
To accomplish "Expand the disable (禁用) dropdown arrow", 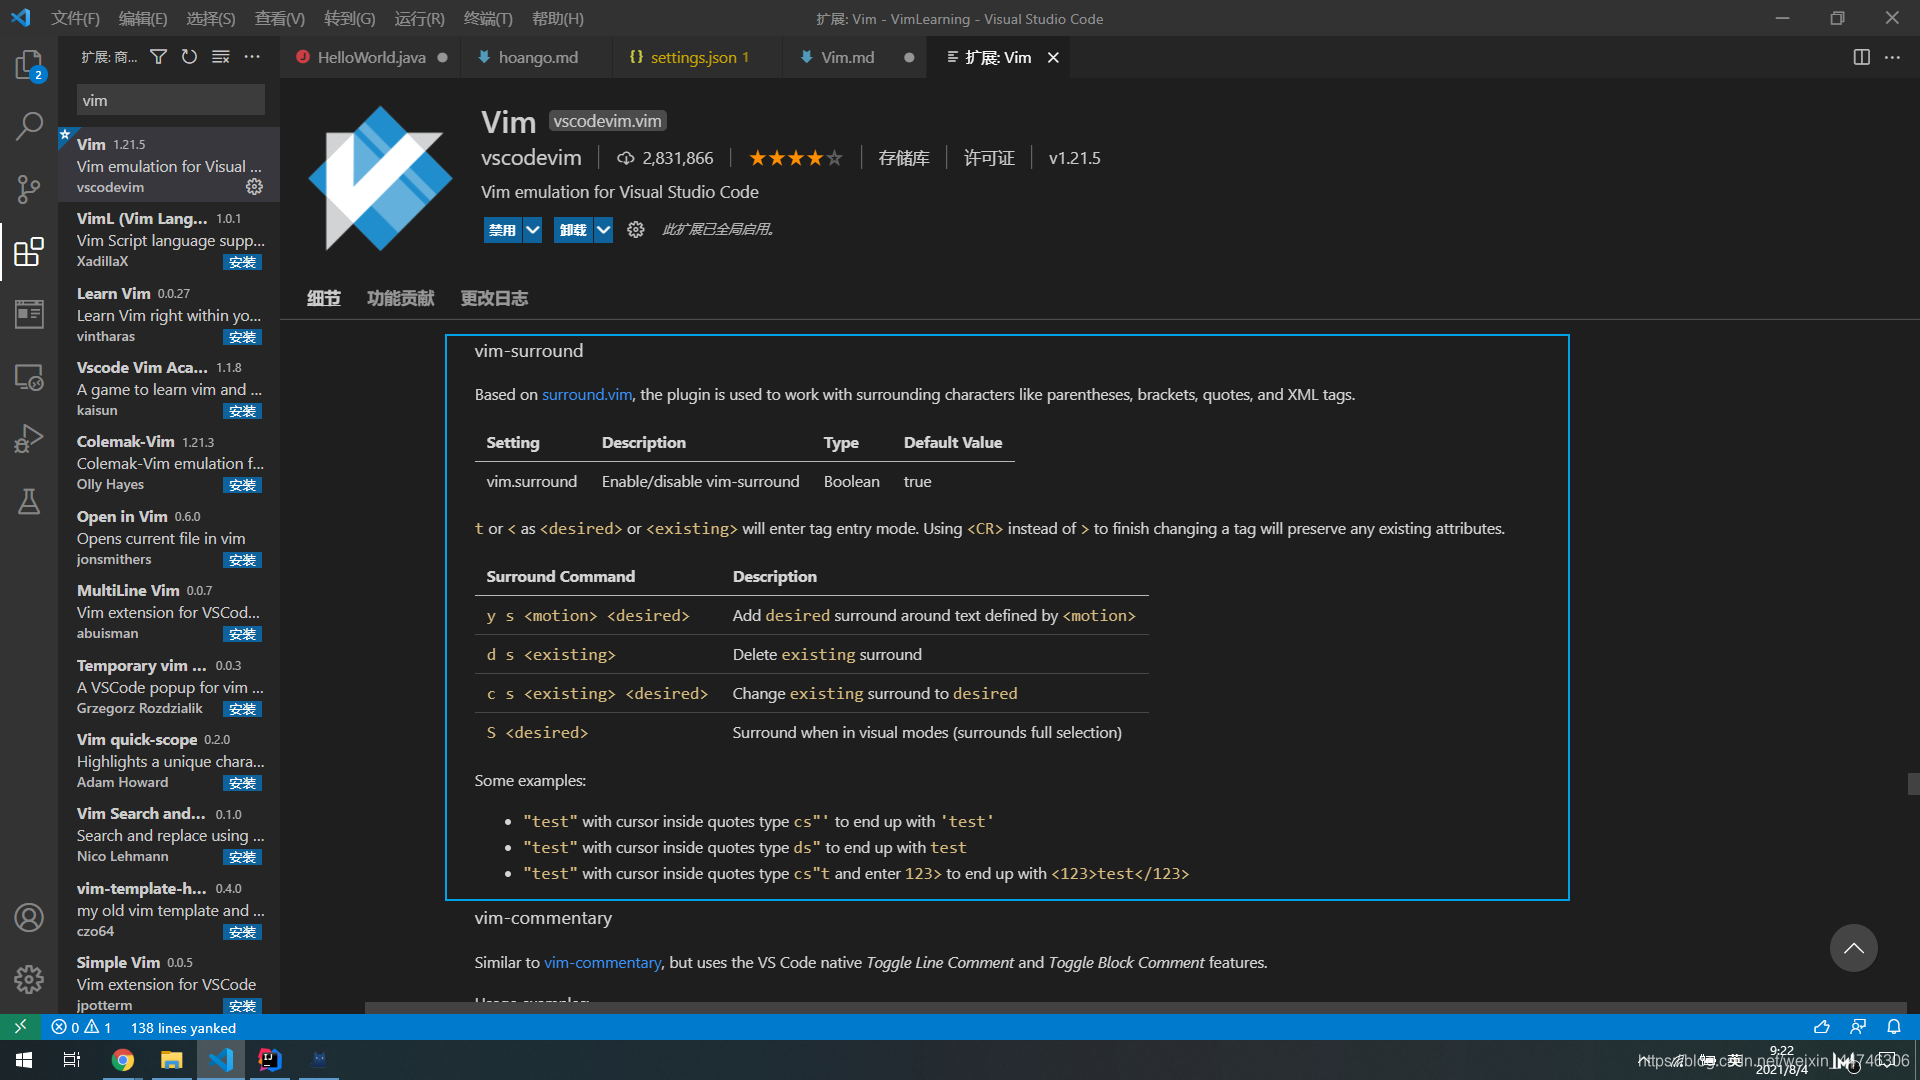I will [x=533, y=230].
